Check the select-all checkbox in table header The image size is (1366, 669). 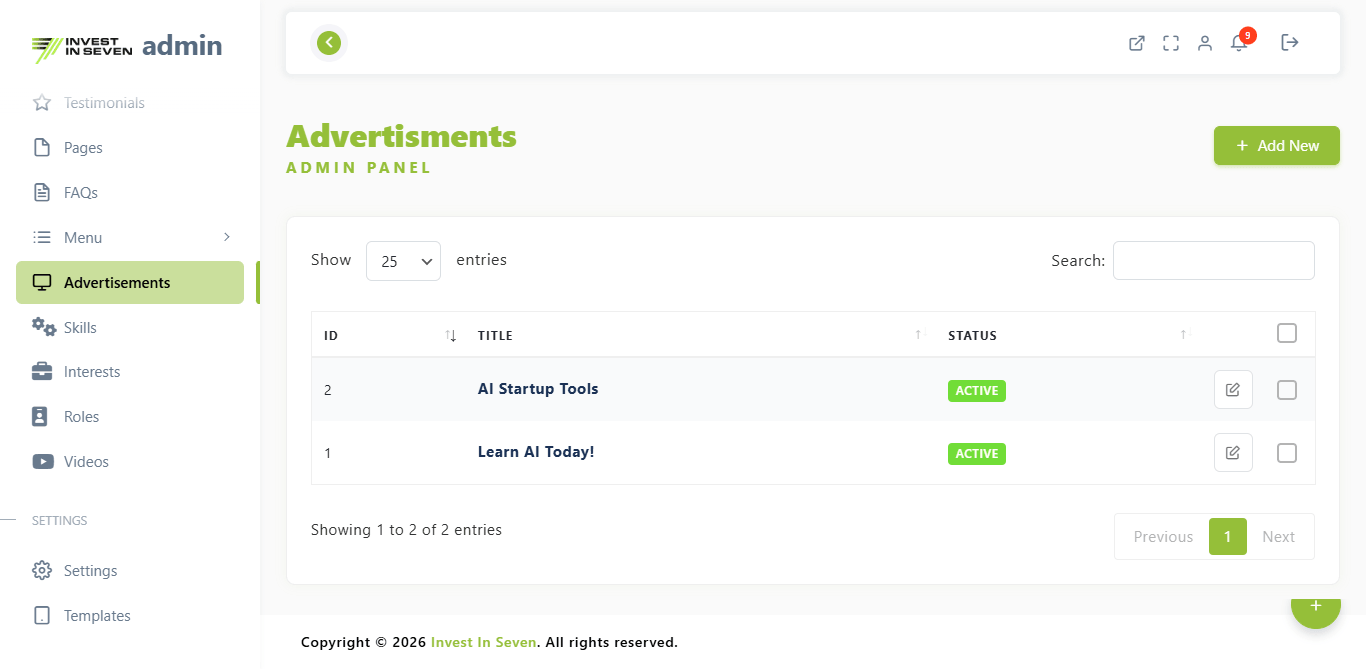[x=1286, y=334]
